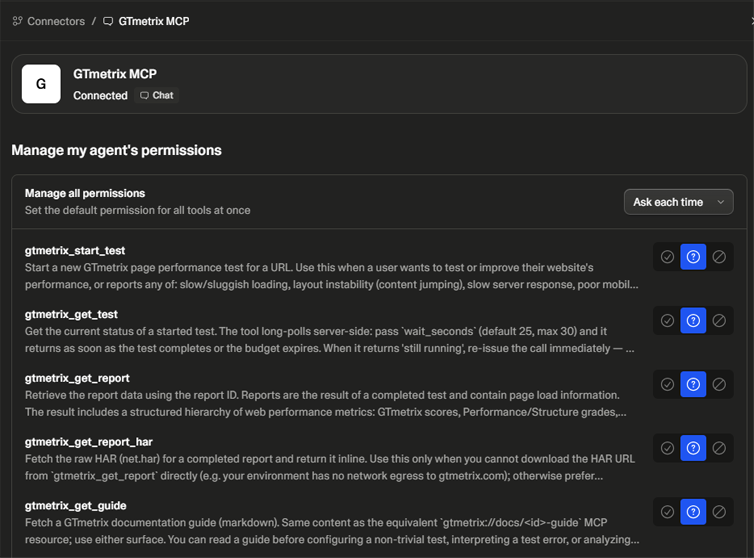This screenshot has width=754, height=558.
Task: Click the Chat badge under GTmetrix MCP
Action: [x=157, y=95]
